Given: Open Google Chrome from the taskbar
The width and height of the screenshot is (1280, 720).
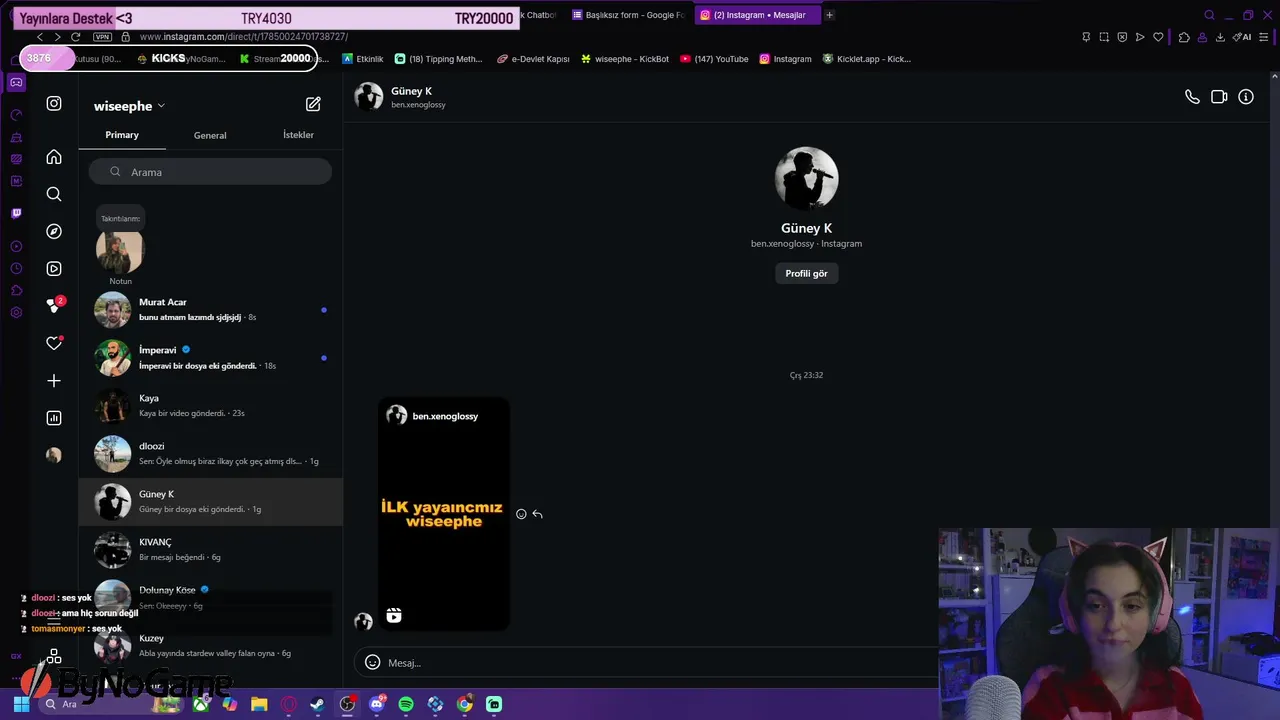Looking at the screenshot, I should (x=465, y=704).
